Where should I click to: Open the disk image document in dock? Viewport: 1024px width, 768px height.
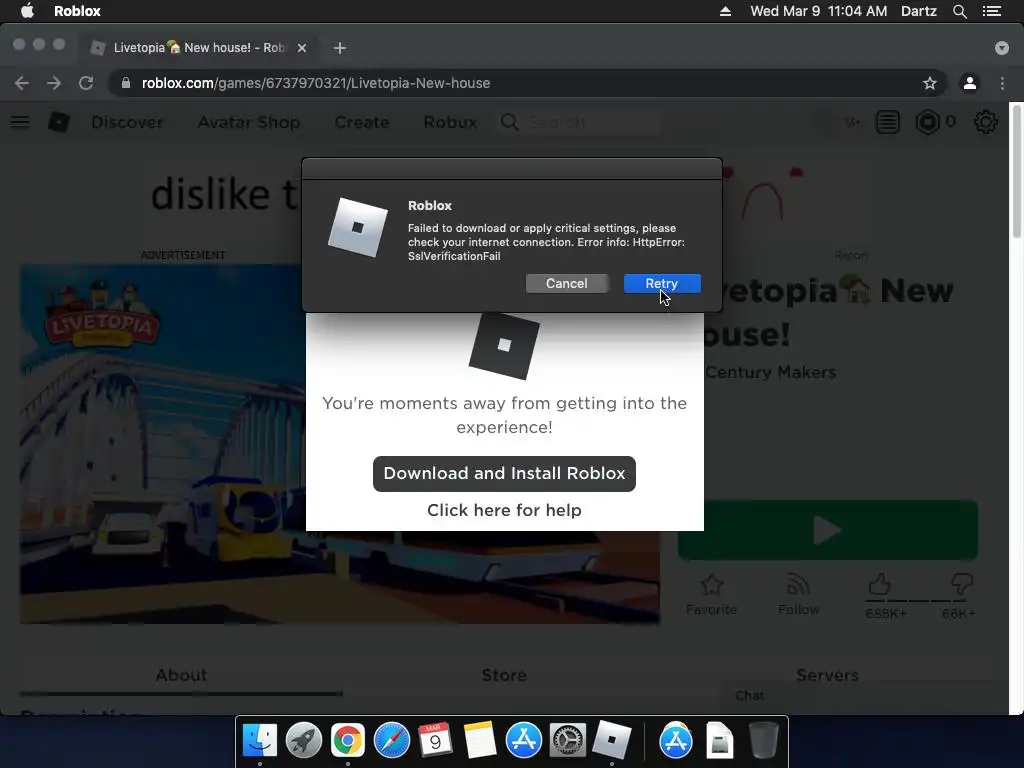720,741
